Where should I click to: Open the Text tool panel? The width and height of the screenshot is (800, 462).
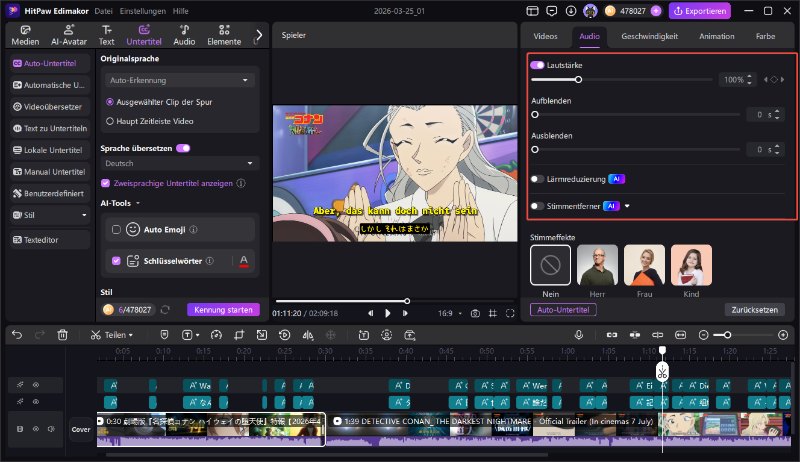[x=106, y=35]
